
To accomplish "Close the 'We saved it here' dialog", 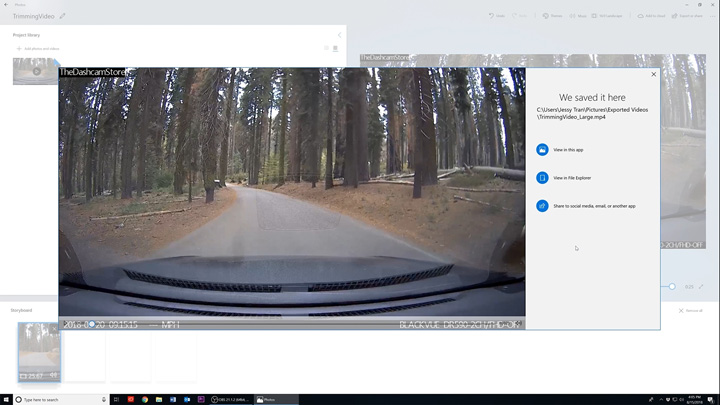I will [x=654, y=74].
